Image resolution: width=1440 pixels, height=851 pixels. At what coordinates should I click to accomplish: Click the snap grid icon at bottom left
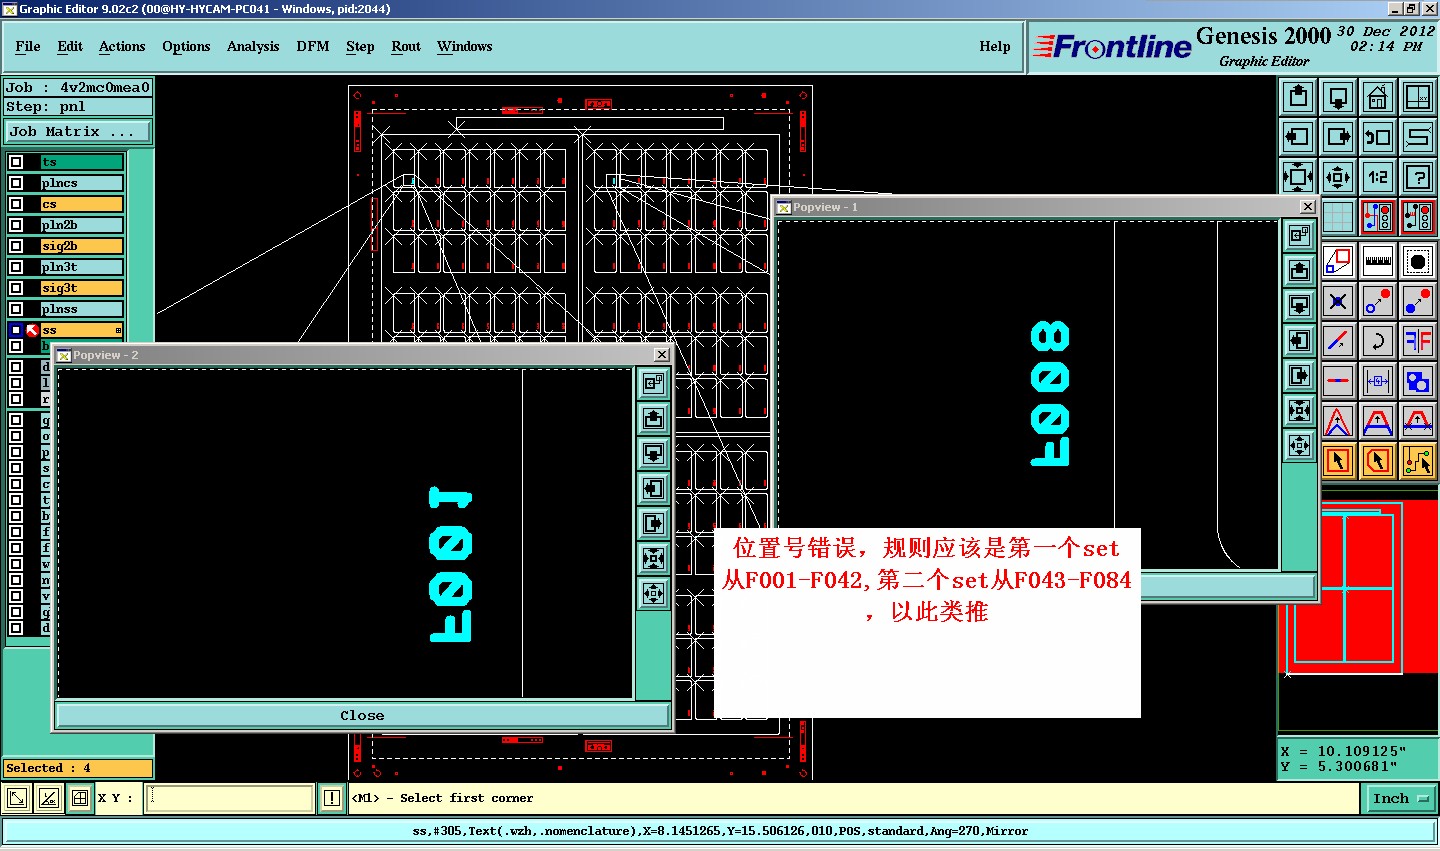click(x=80, y=798)
